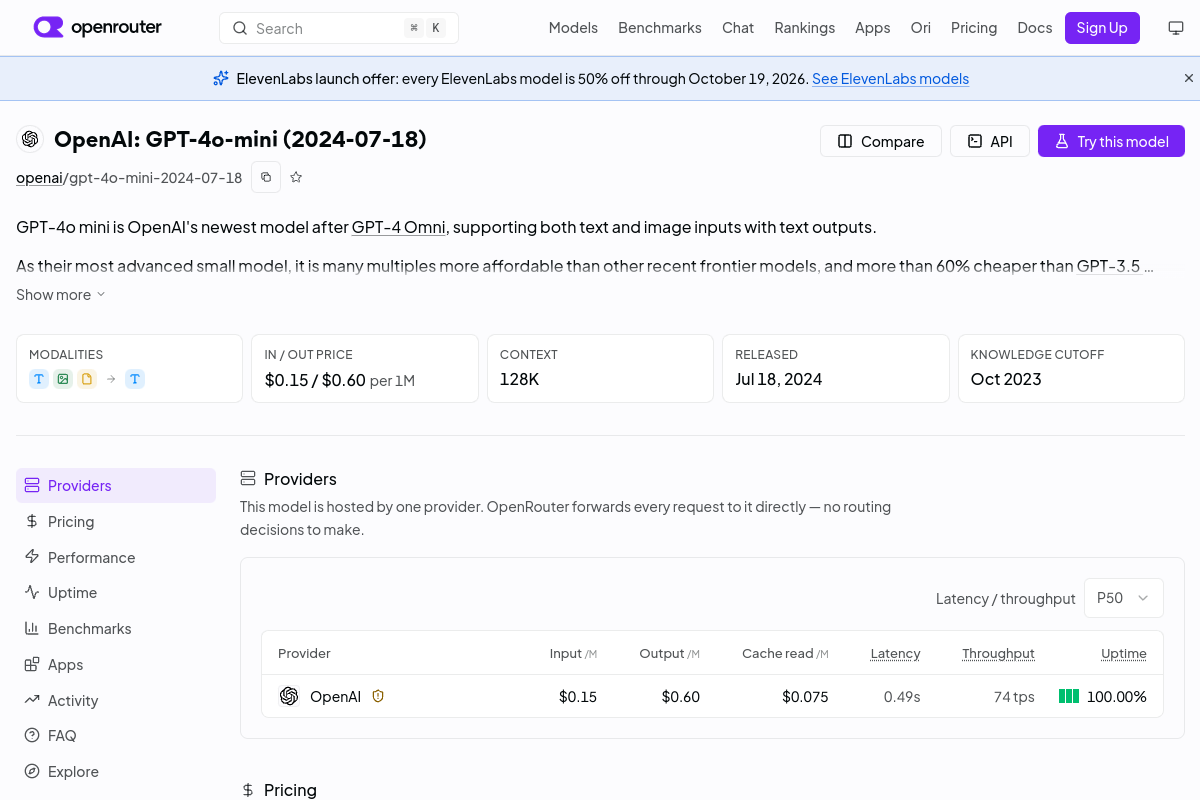The height and width of the screenshot is (800, 1200).
Task: Jump to Performance in the sidebar
Action: 116,558
